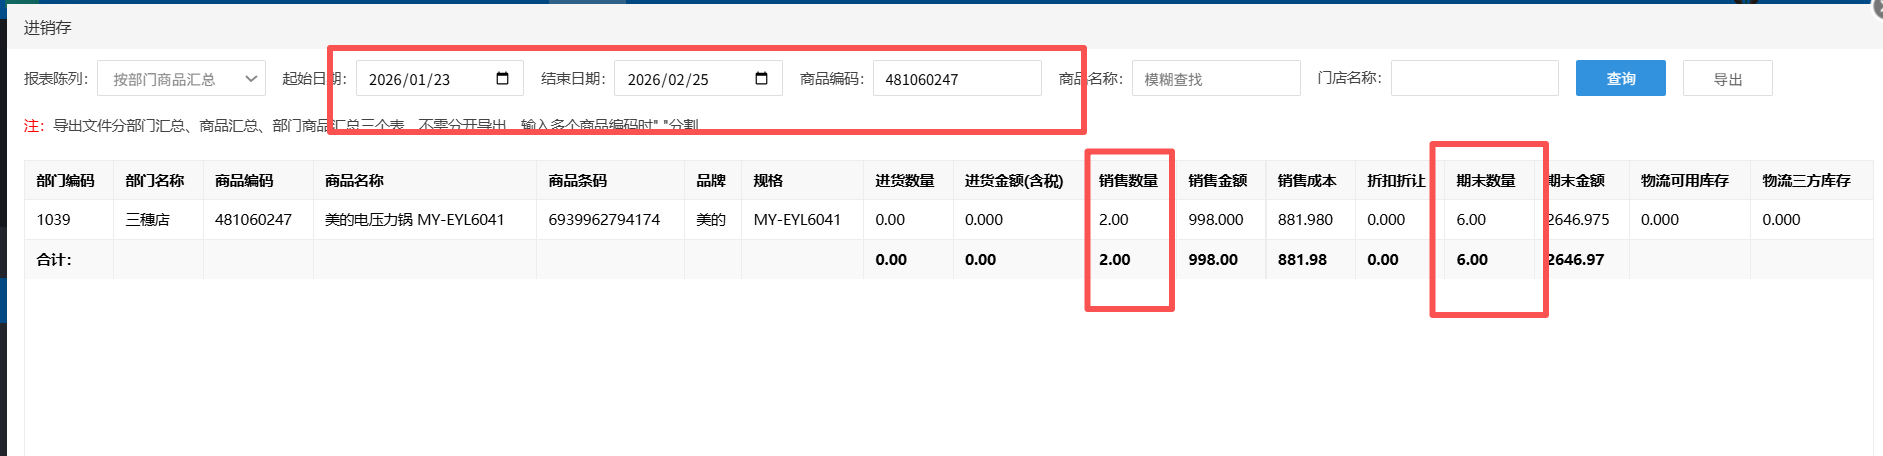
Task: Select the 三穗店 cell in table
Action: click(147, 220)
